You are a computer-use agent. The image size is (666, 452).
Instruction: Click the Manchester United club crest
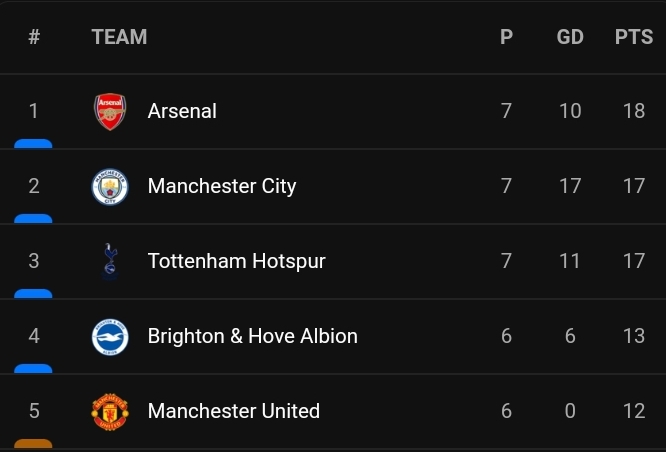110,412
